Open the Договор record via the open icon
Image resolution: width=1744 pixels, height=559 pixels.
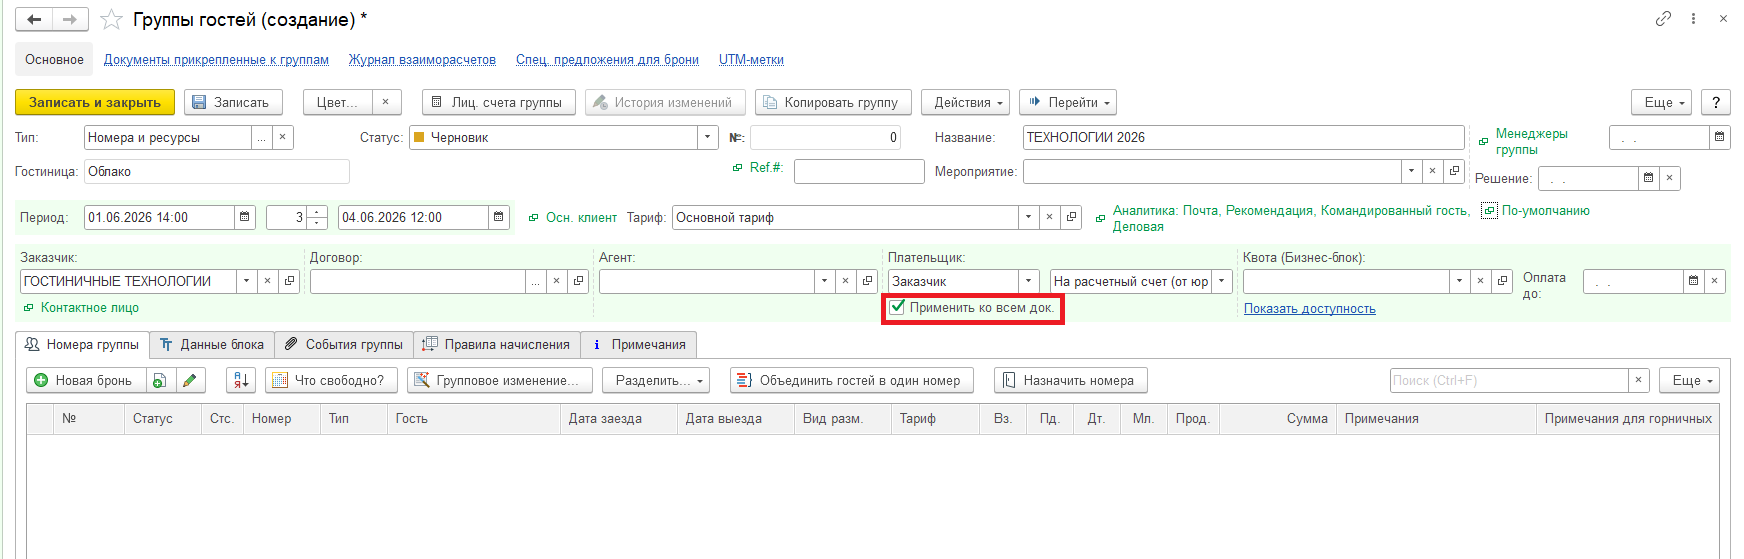coord(578,281)
